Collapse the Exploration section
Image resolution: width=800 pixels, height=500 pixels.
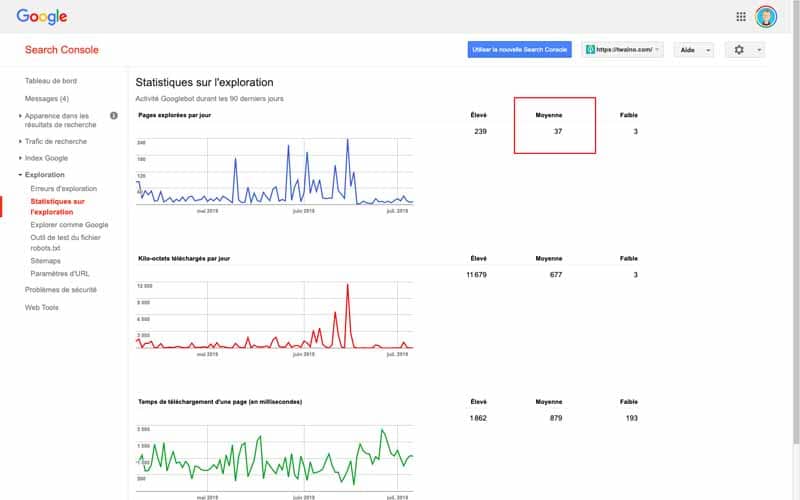coord(44,174)
